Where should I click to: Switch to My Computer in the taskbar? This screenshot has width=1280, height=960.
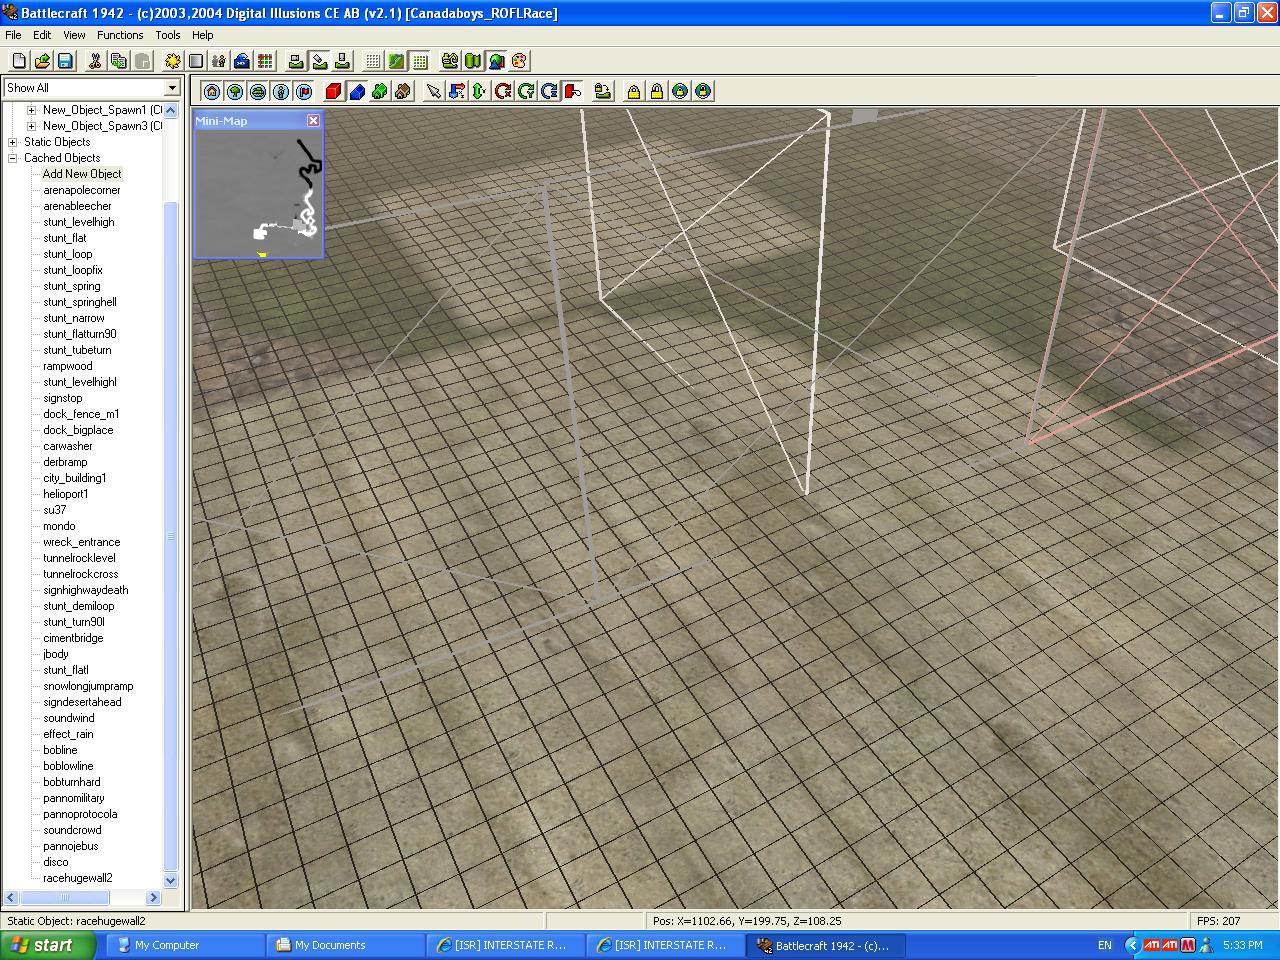coord(184,945)
